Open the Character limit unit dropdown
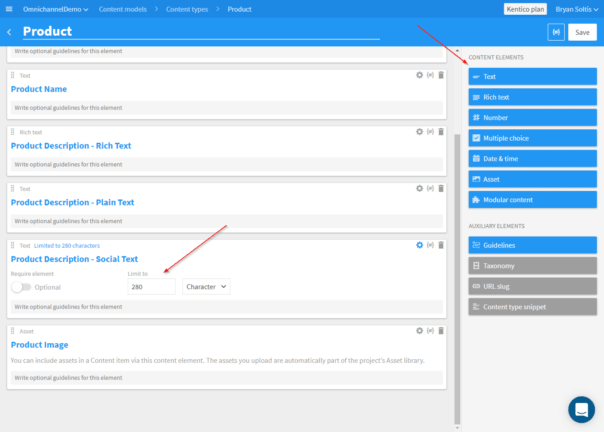Screen dimensions: 604x432 click(x=206, y=287)
